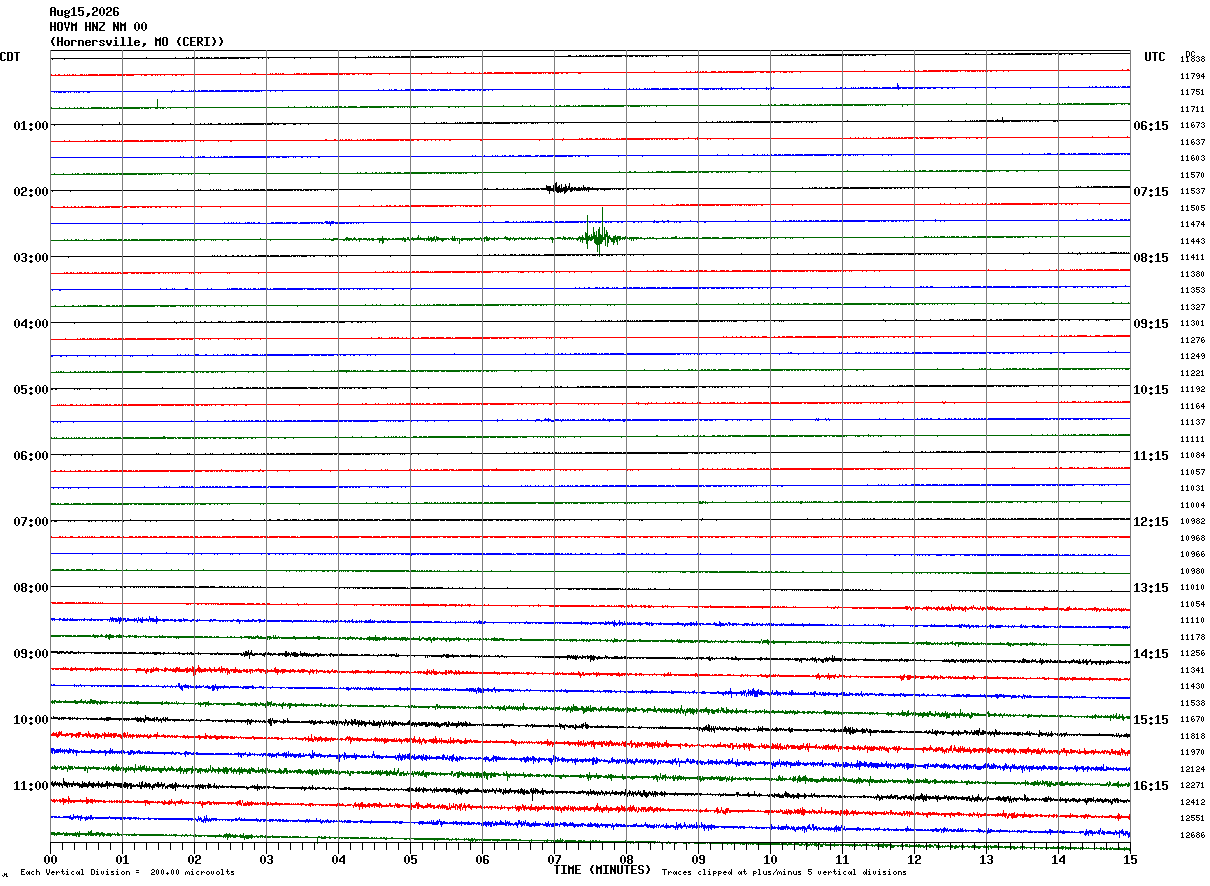The image size is (1210, 886).
Task: Click the 09:00 CDT time label
Action: pos(31,654)
